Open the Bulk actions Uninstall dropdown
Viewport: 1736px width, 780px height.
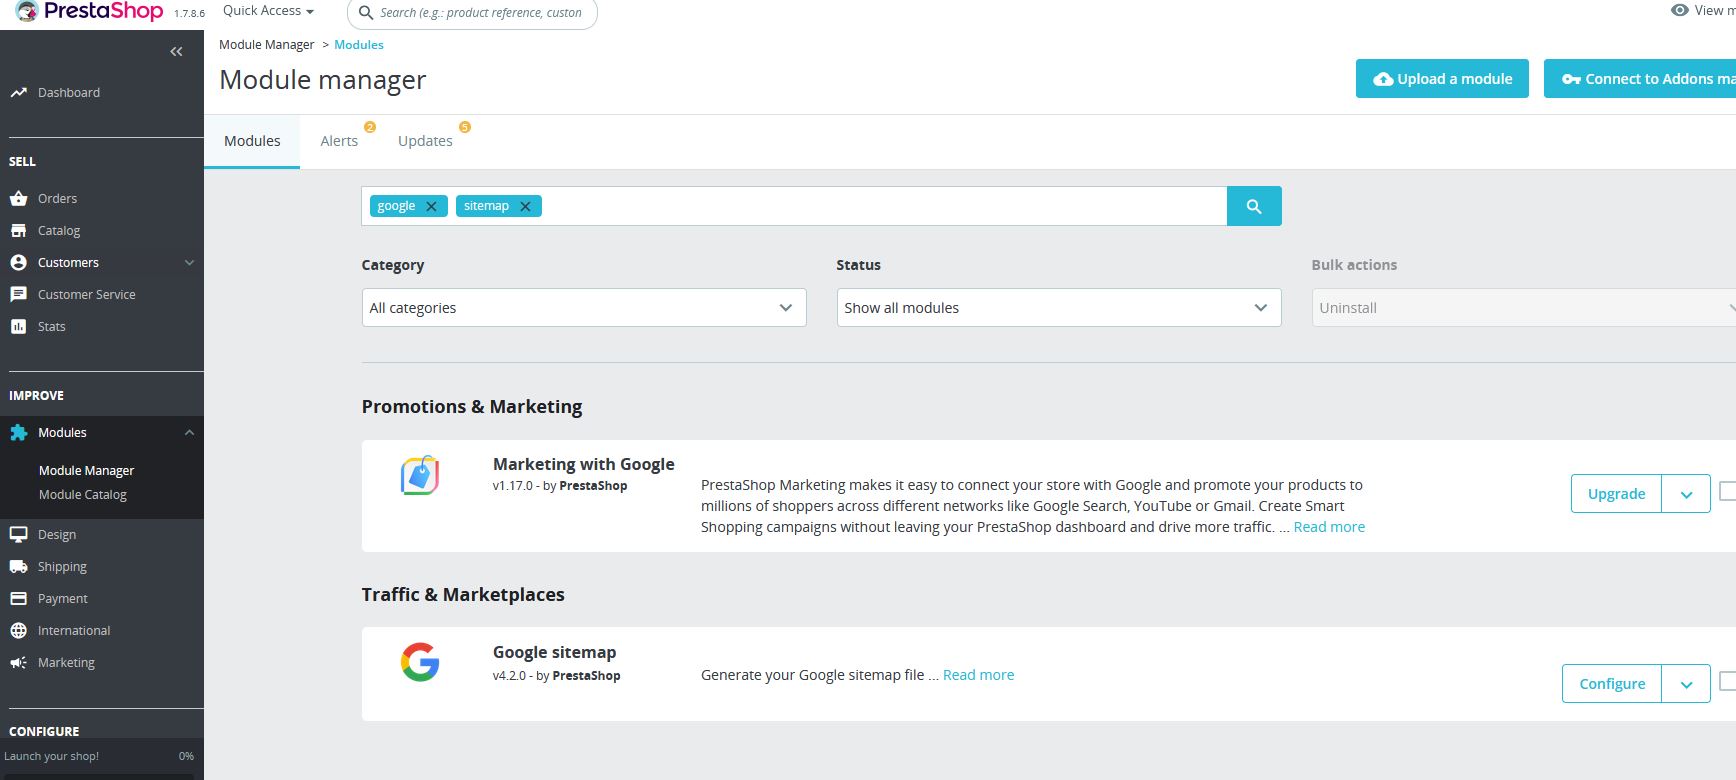[x=1524, y=308]
